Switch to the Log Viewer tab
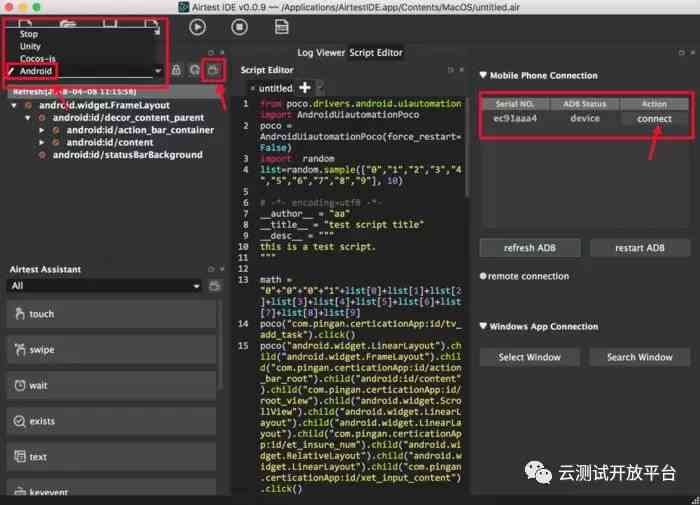 tap(321, 53)
